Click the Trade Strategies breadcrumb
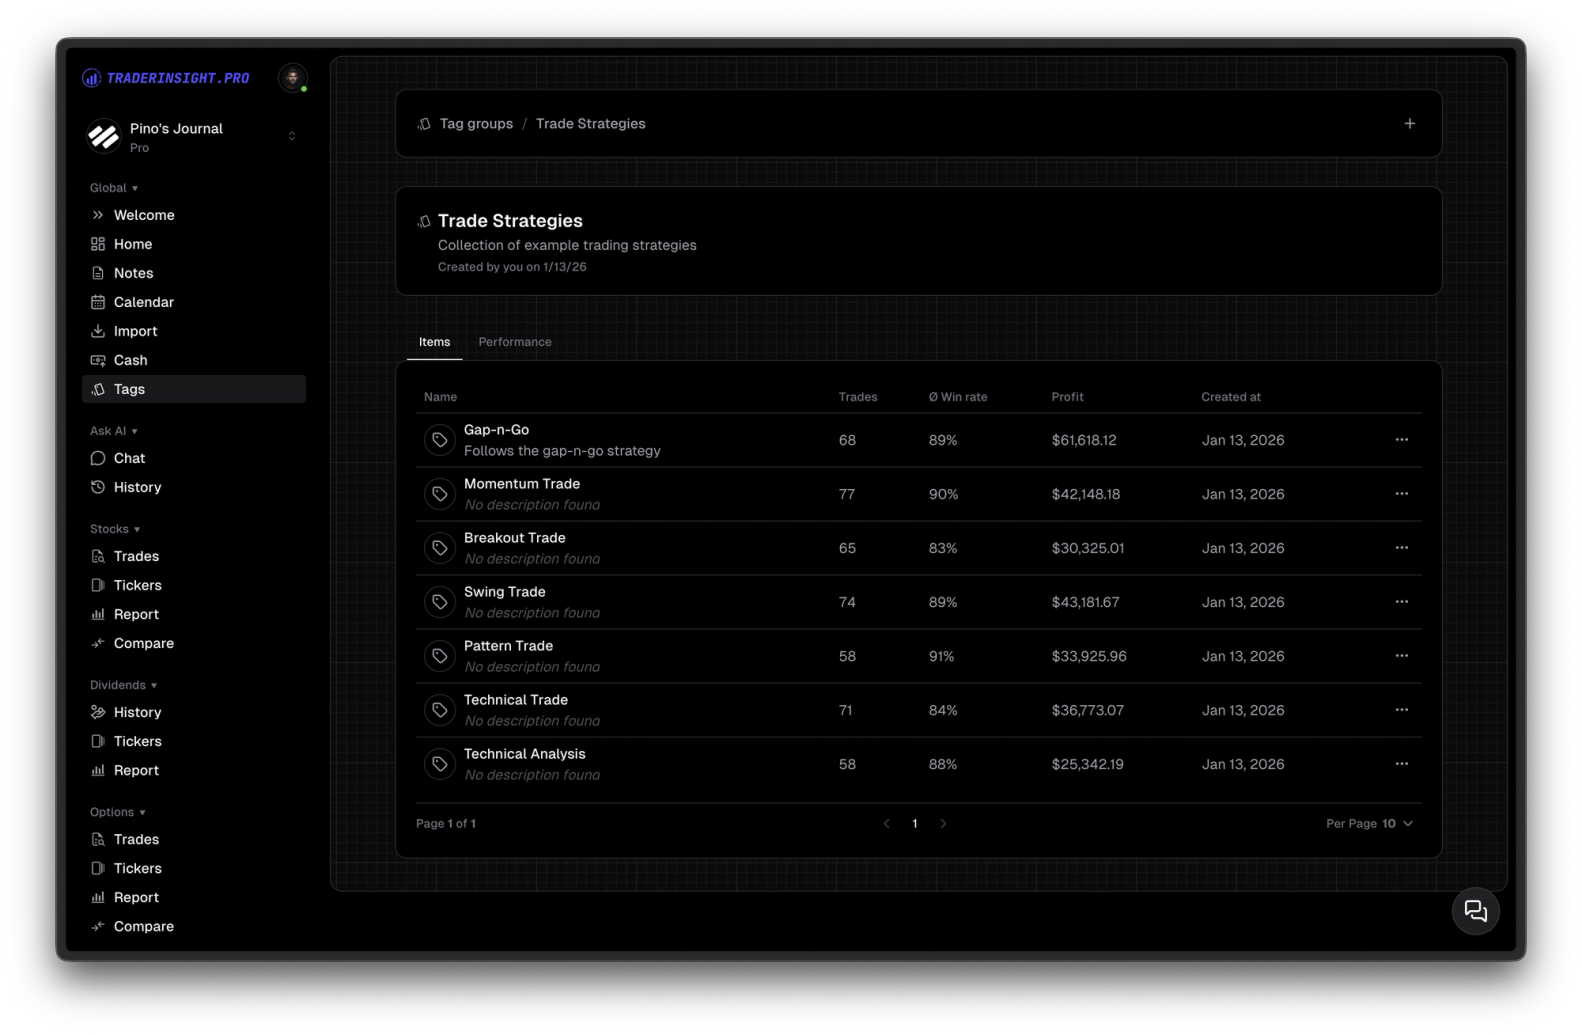The image size is (1582, 1035). coord(590,124)
